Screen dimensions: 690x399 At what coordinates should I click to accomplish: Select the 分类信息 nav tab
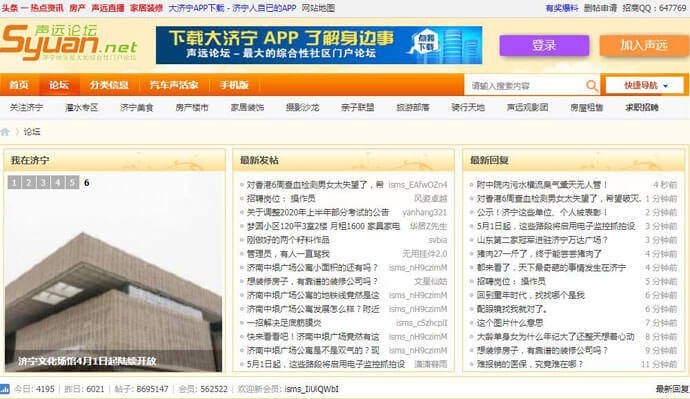(x=109, y=85)
